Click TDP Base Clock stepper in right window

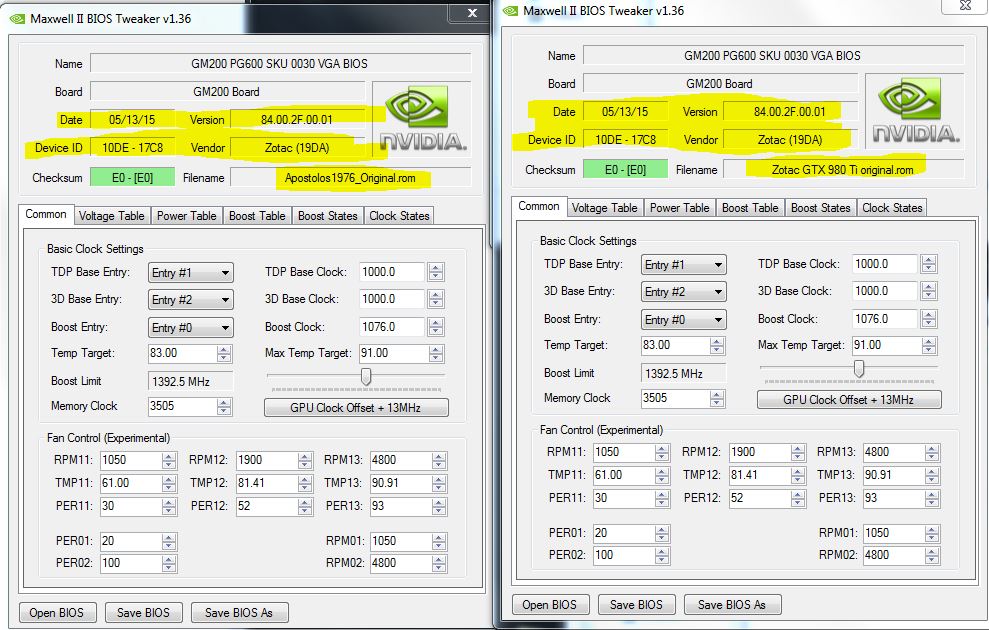pos(928,264)
